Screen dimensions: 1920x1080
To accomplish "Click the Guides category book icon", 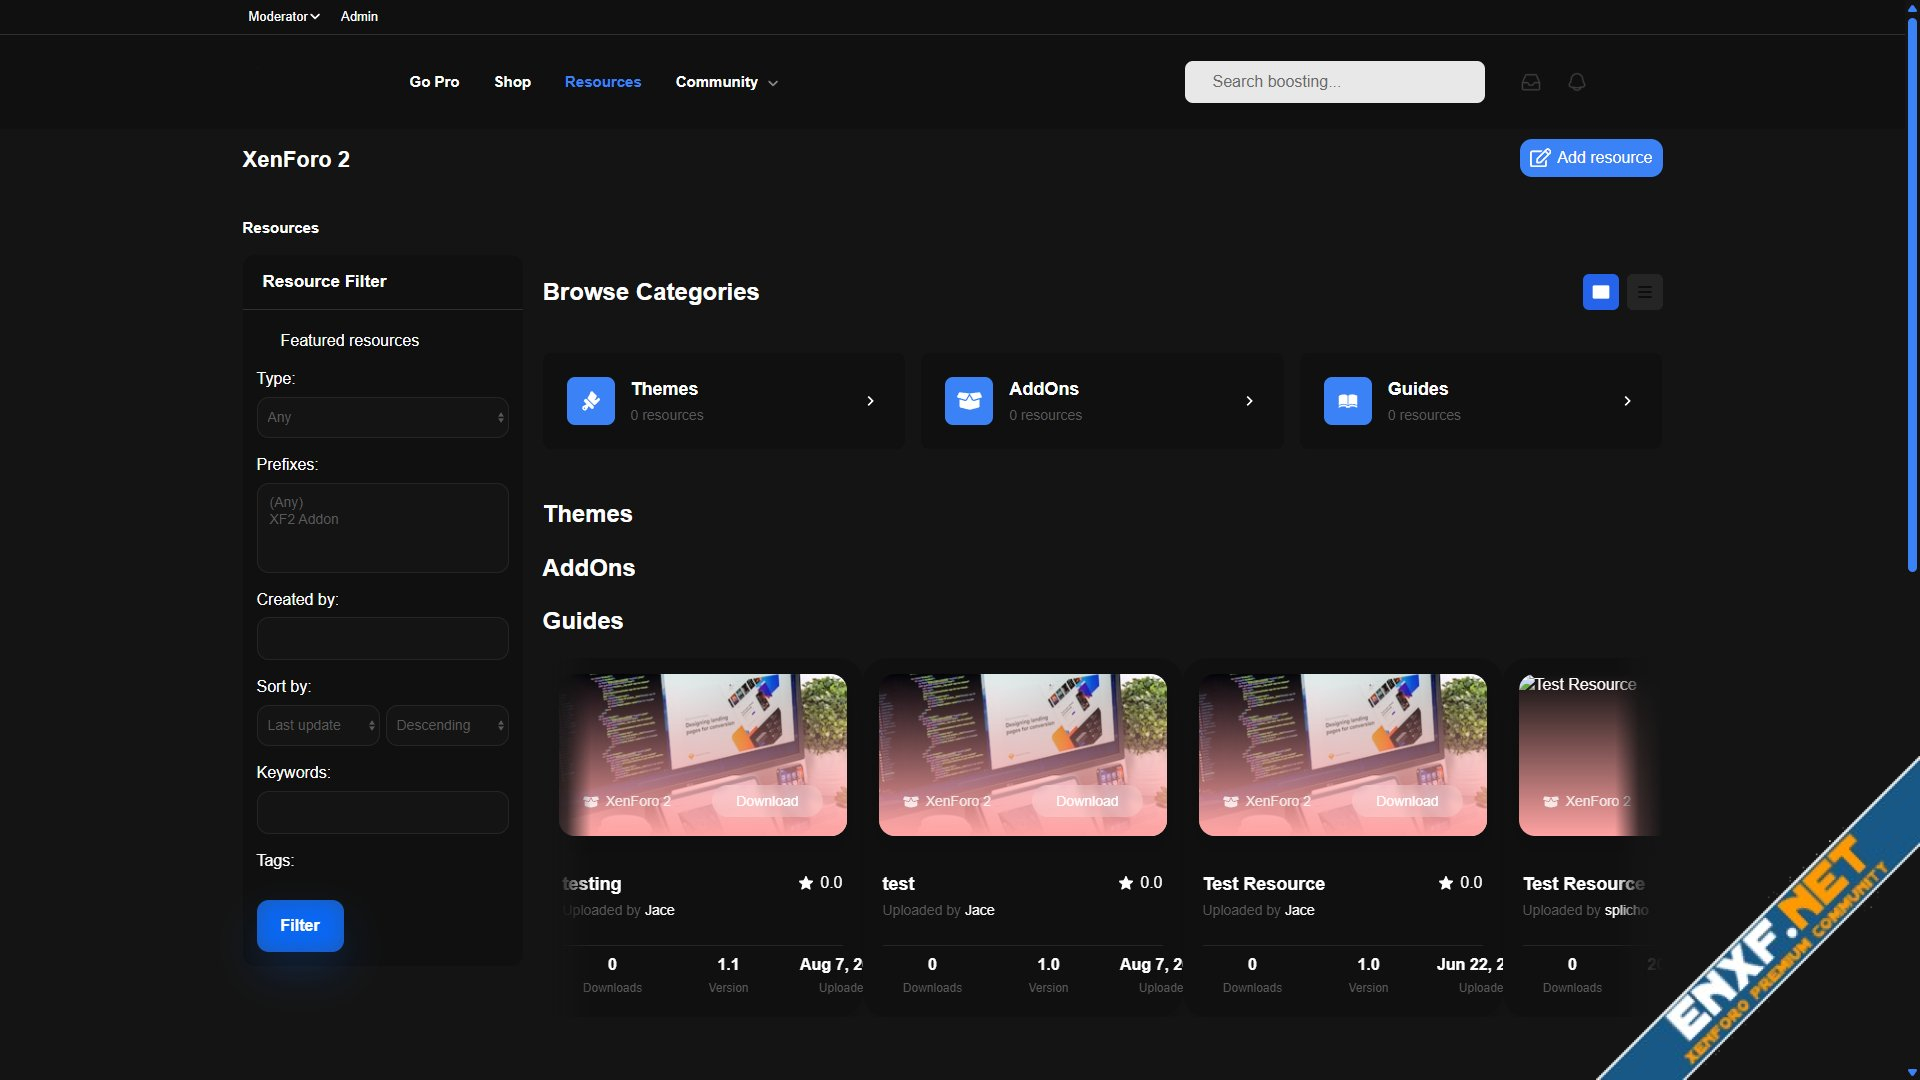I will pos(1347,401).
